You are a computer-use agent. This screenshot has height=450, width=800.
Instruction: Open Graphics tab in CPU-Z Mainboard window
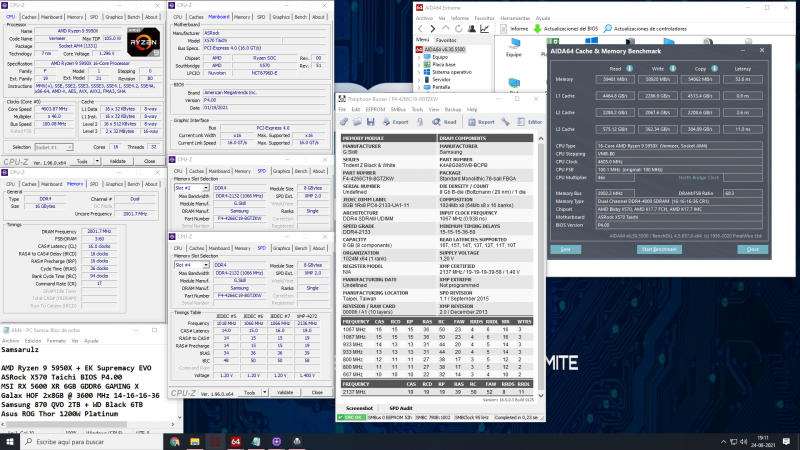281,17
